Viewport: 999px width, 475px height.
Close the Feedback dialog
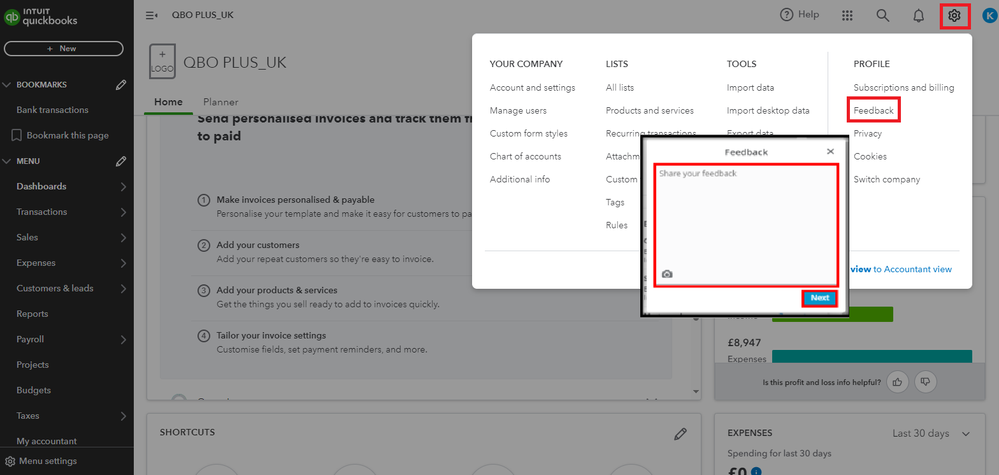pos(830,152)
